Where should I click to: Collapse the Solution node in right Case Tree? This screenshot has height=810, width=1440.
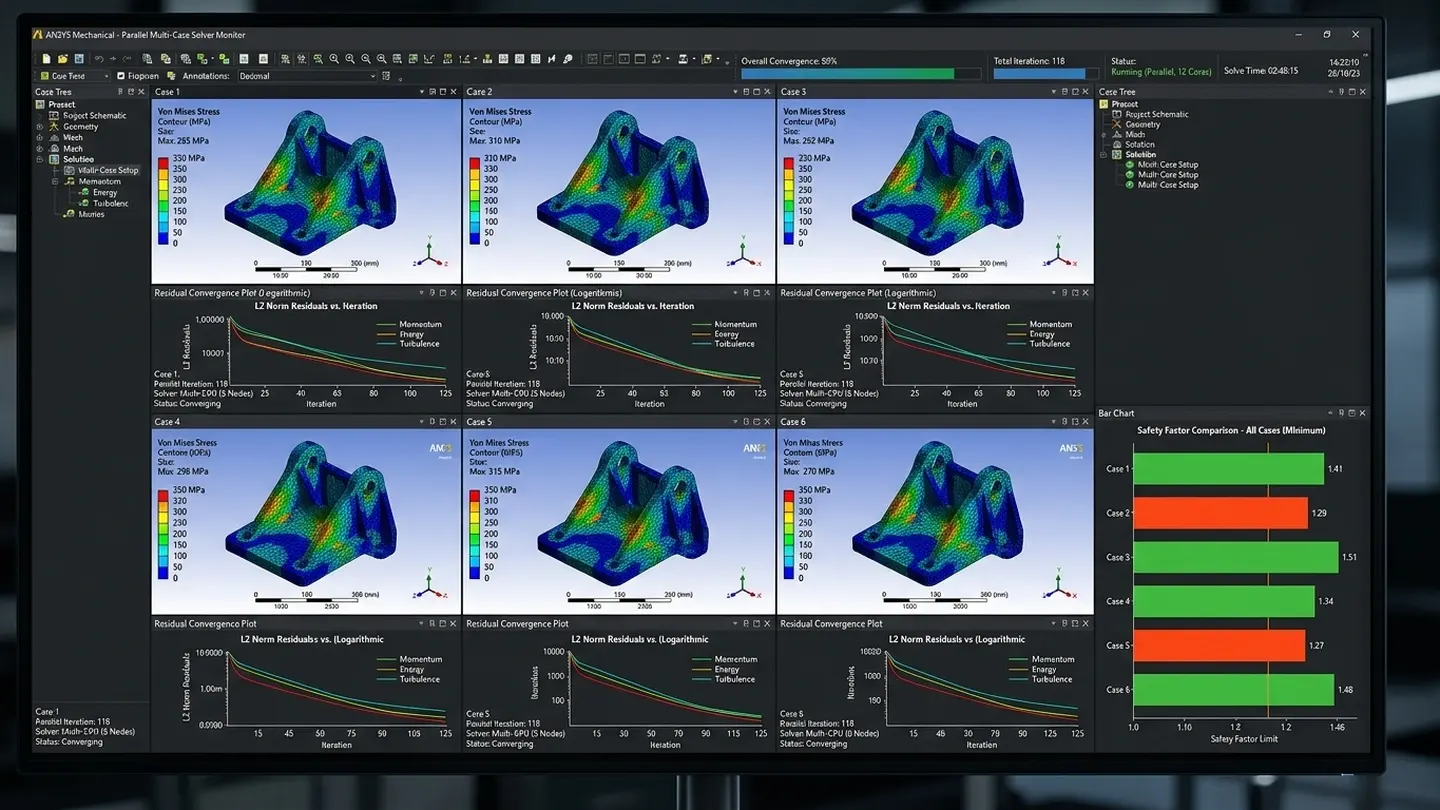pos(1105,155)
